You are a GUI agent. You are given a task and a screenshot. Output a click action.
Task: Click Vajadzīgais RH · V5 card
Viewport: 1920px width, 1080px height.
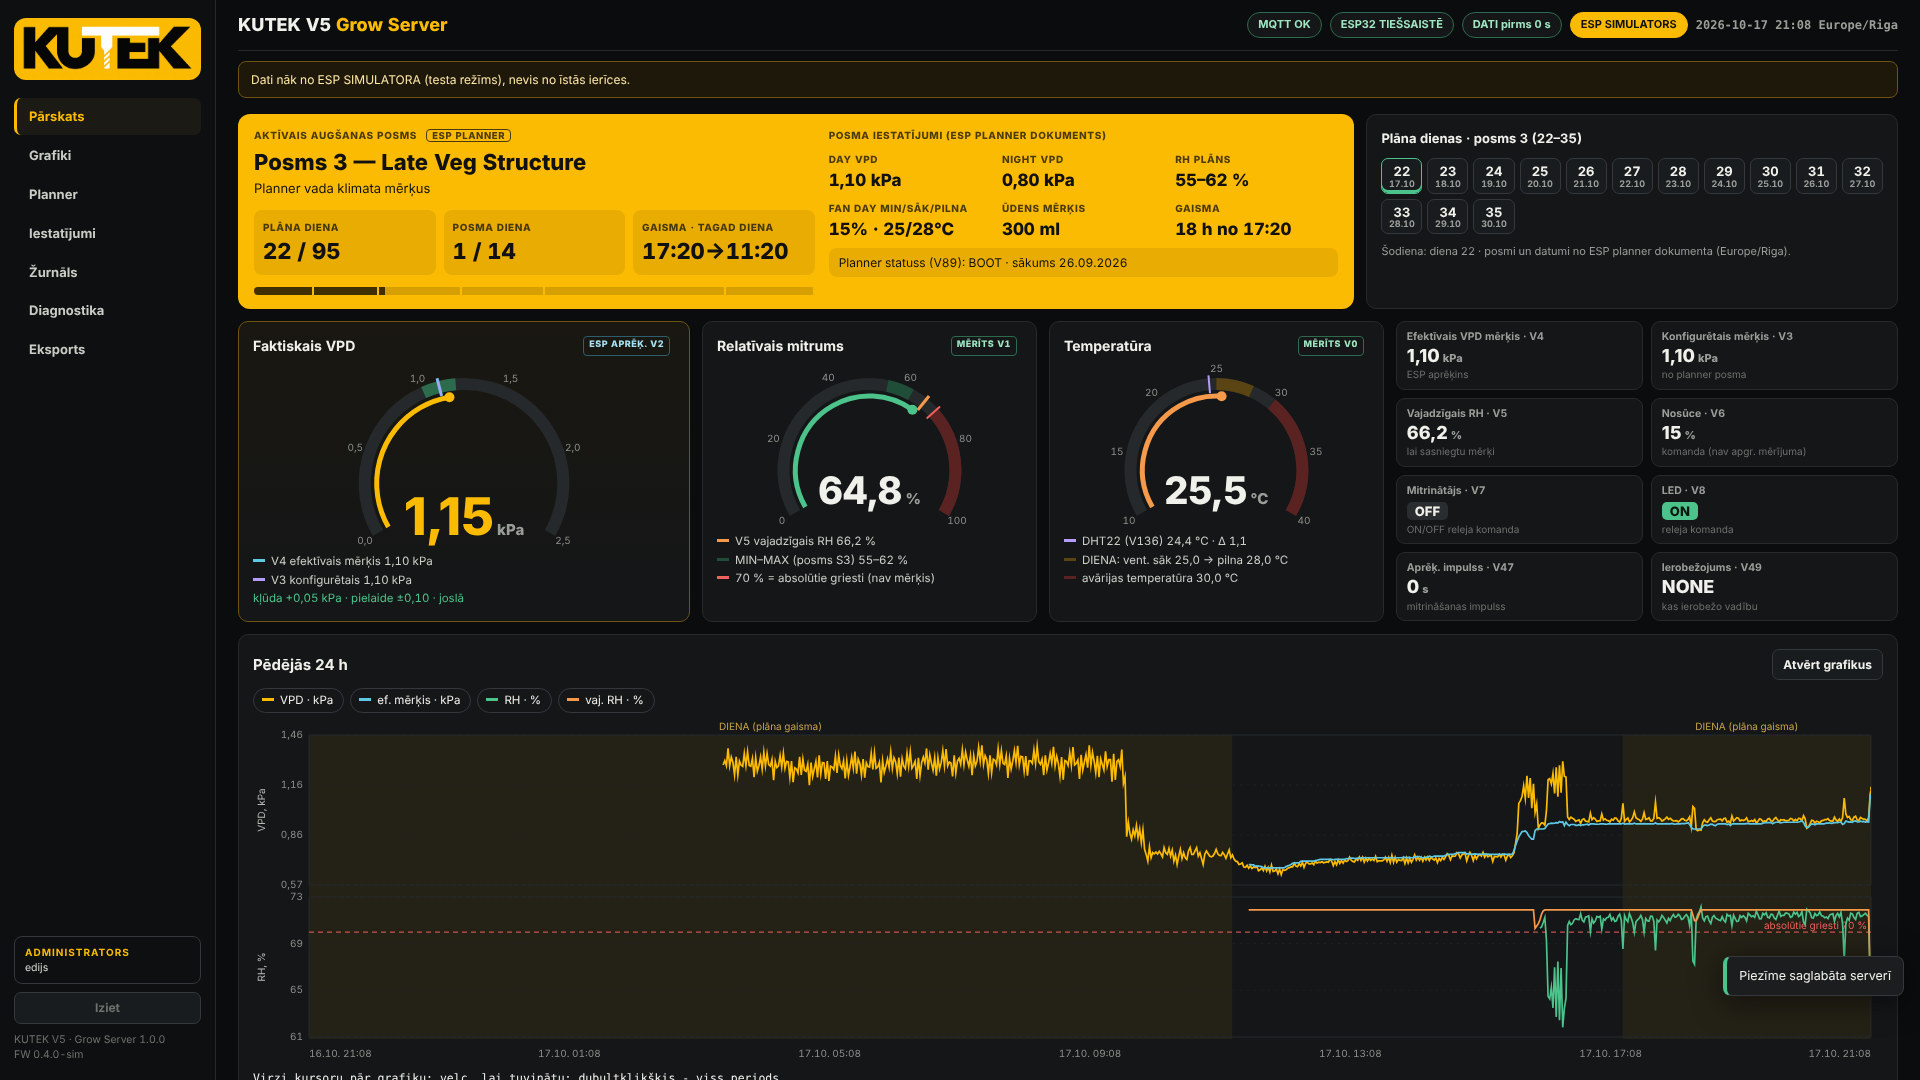(1518, 432)
